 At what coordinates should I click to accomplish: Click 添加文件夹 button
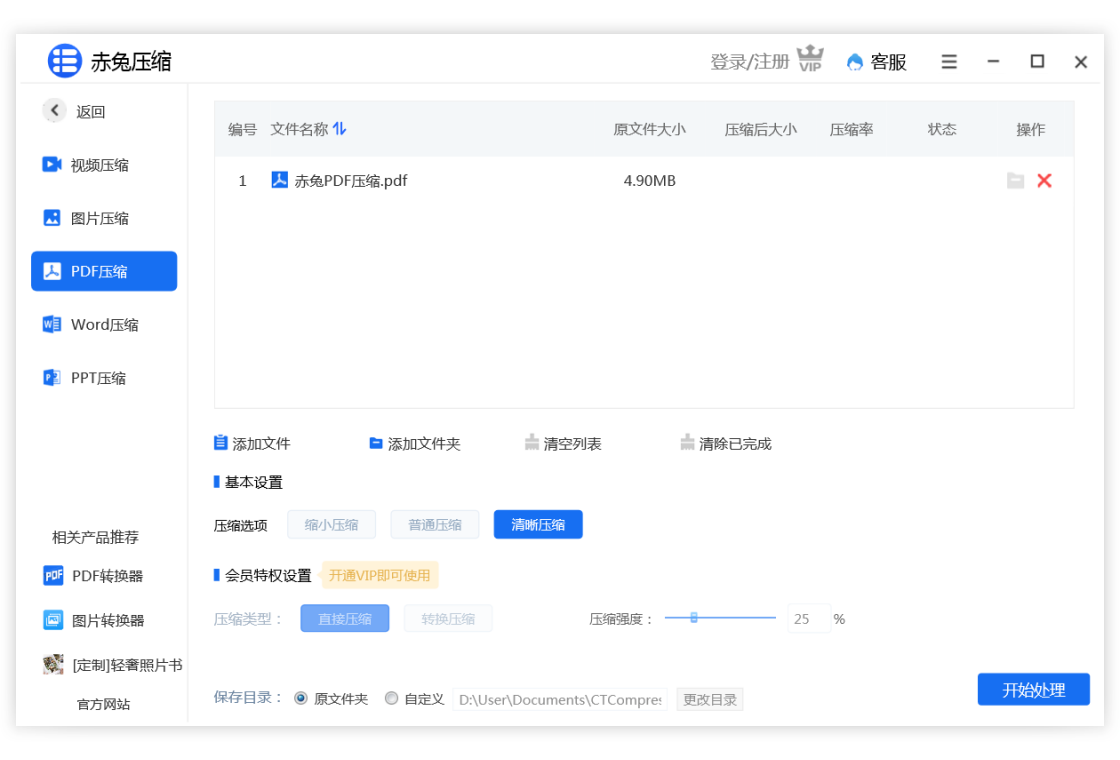(414, 444)
